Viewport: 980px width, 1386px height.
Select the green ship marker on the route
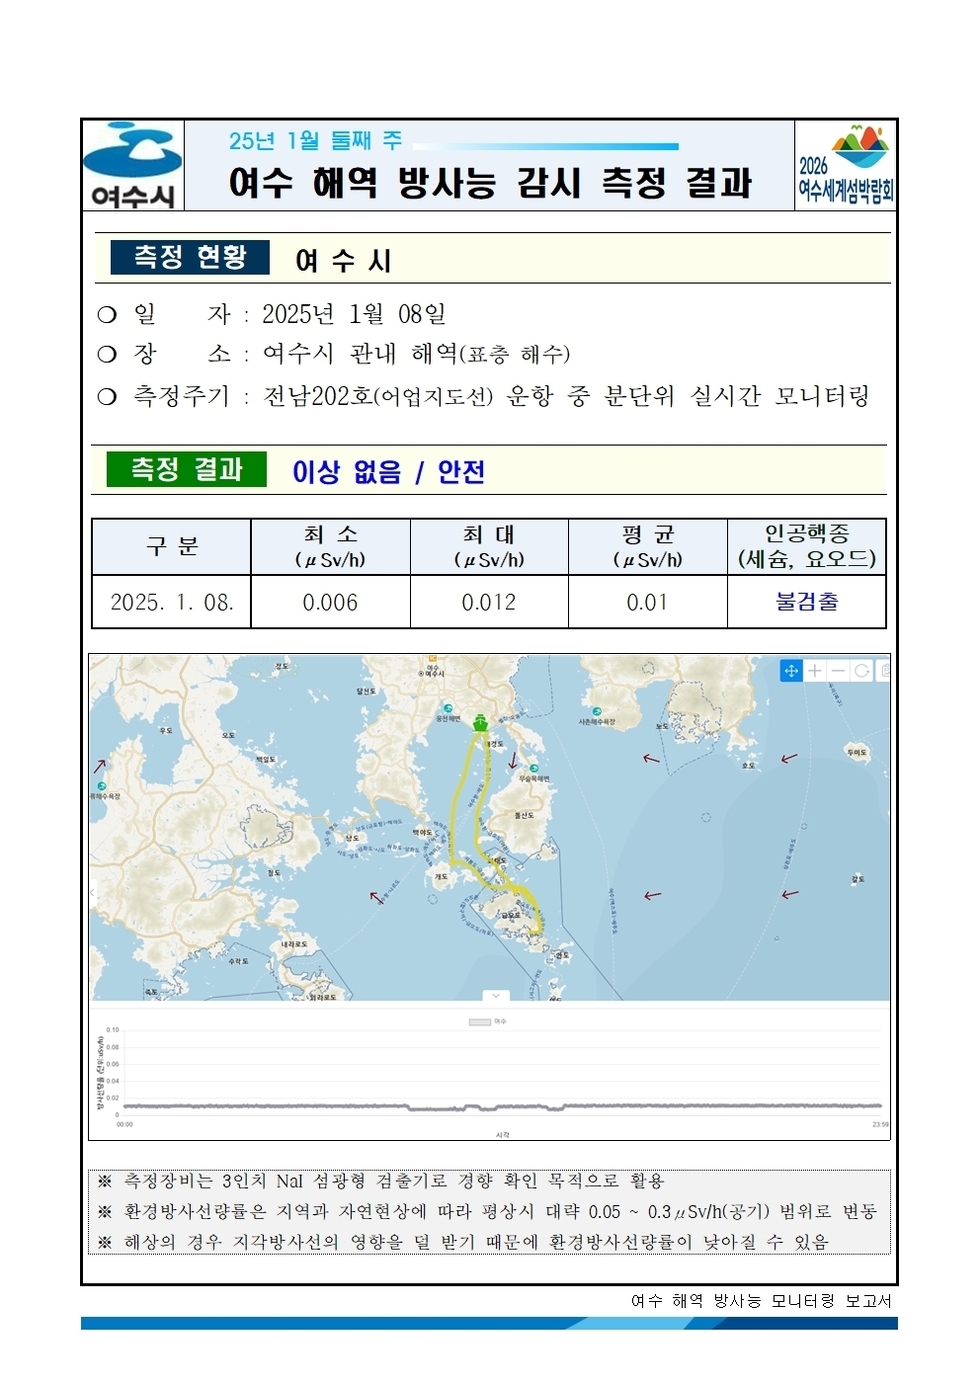point(480,723)
